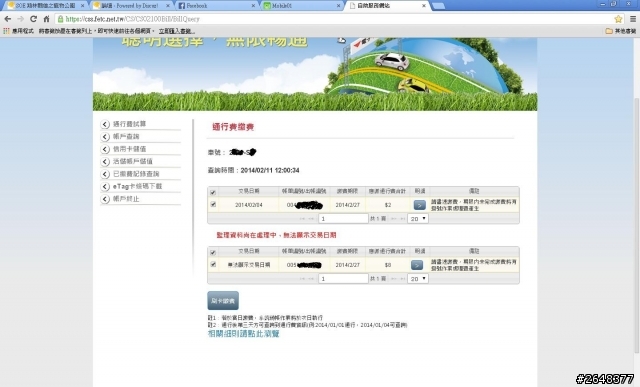Click the 2014/2/27 due date in the $0 row
640x387 pixels.
point(347,265)
